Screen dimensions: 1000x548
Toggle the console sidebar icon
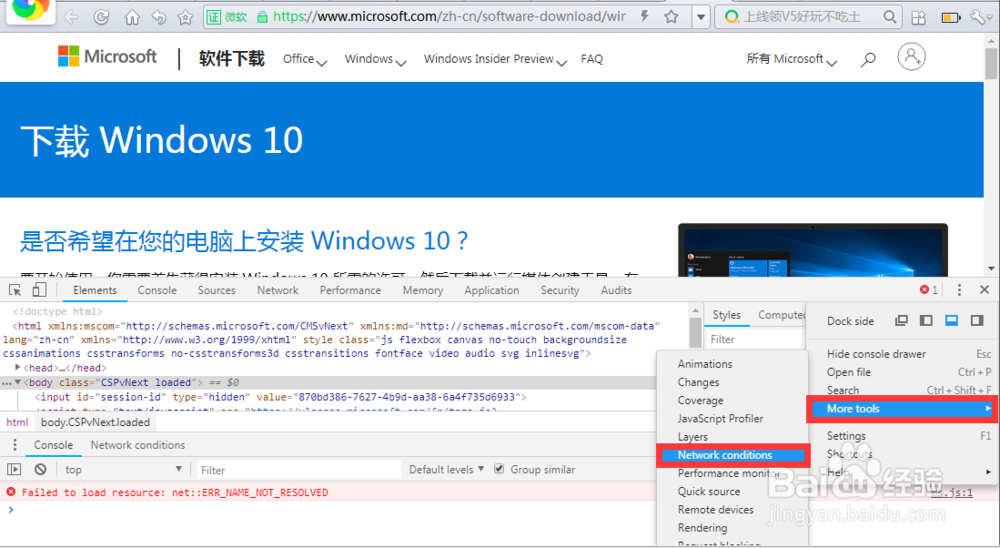coord(14,470)
